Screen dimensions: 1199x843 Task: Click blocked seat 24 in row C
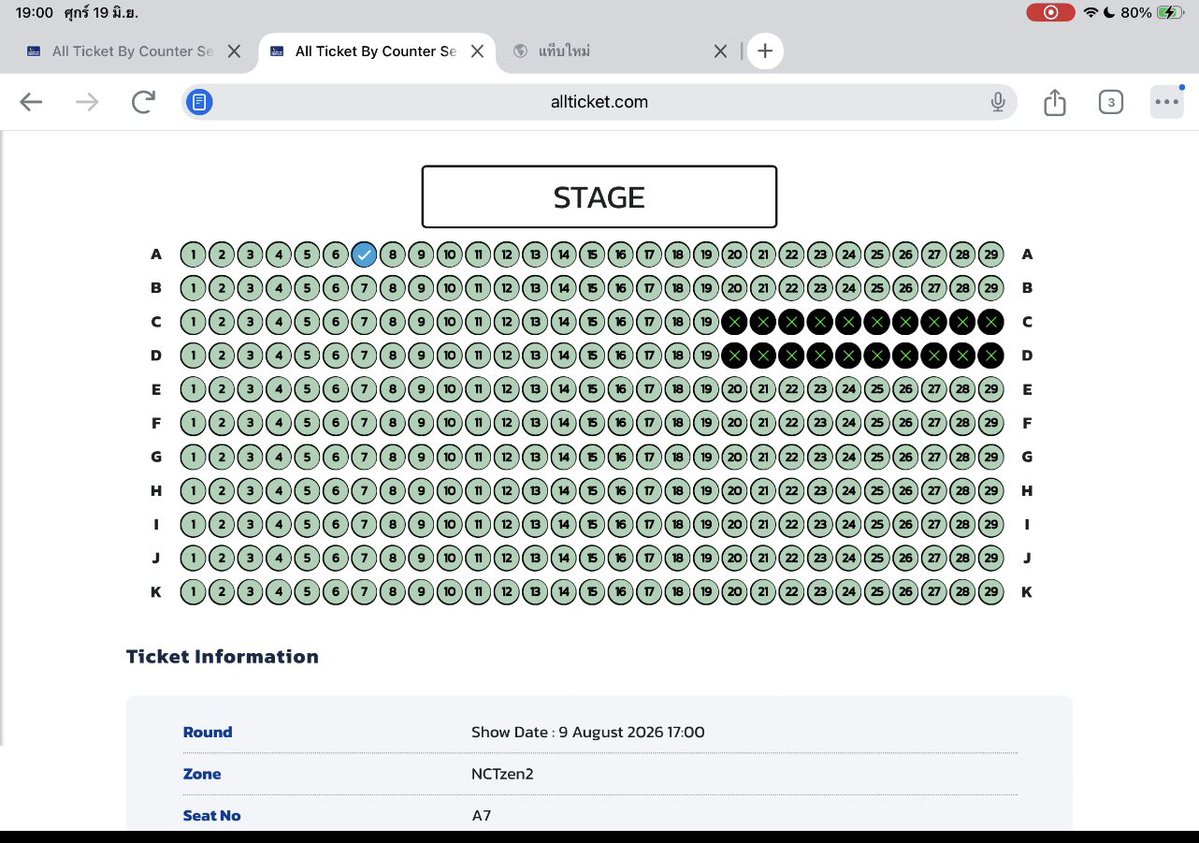click(848, 321)
